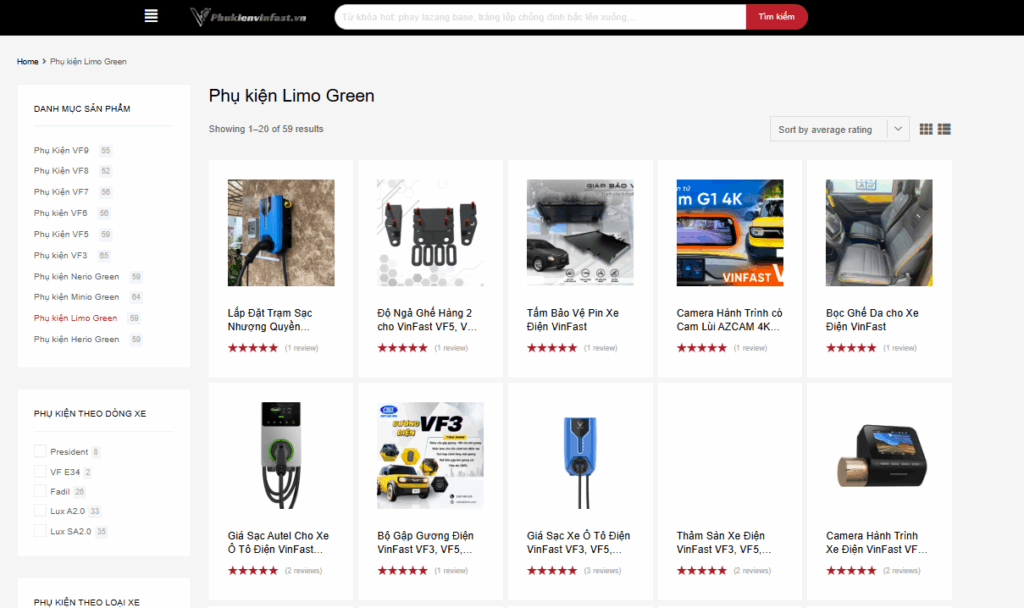Click the sort dropdown chevron arrow
Screen dimensions: 1024x608
[898, 129]
